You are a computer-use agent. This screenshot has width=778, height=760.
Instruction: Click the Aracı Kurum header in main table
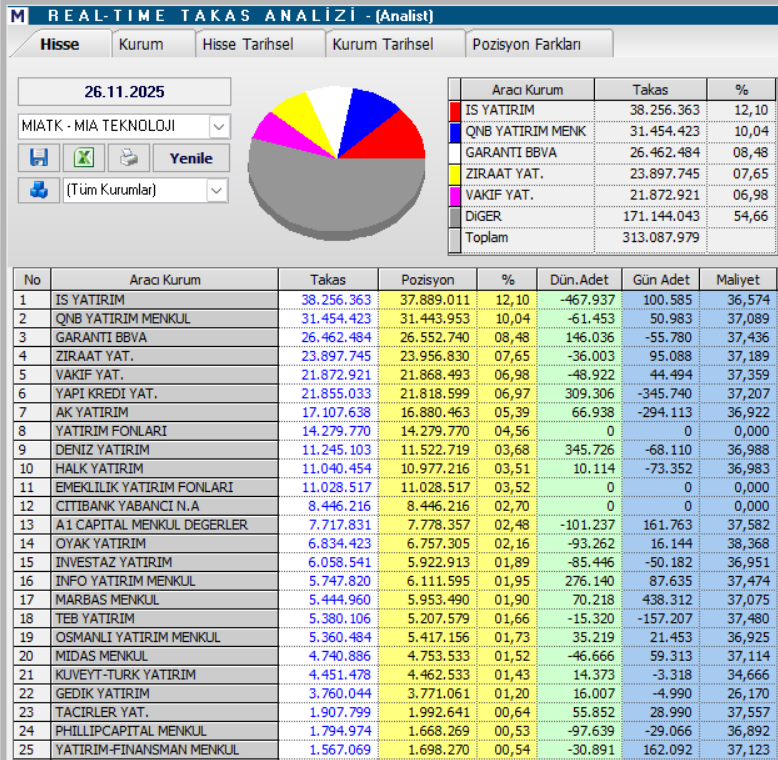165,280
